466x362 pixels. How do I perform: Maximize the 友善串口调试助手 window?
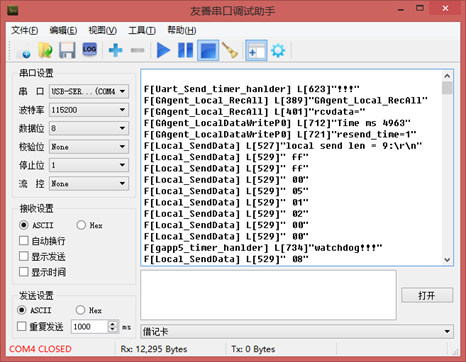[420, 9]
